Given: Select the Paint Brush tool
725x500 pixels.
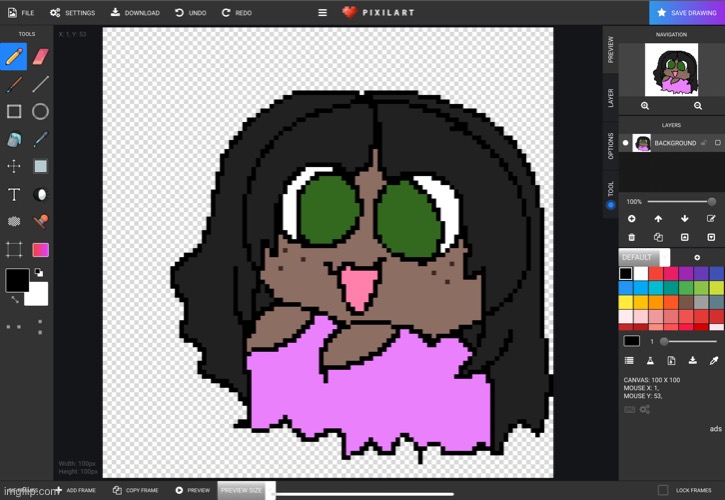Looking at the screenshot, I should point(14,84).
